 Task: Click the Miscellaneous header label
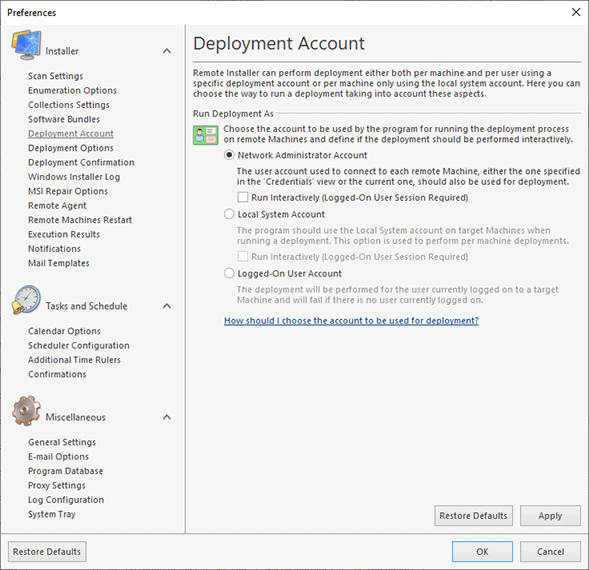[76, 417]
